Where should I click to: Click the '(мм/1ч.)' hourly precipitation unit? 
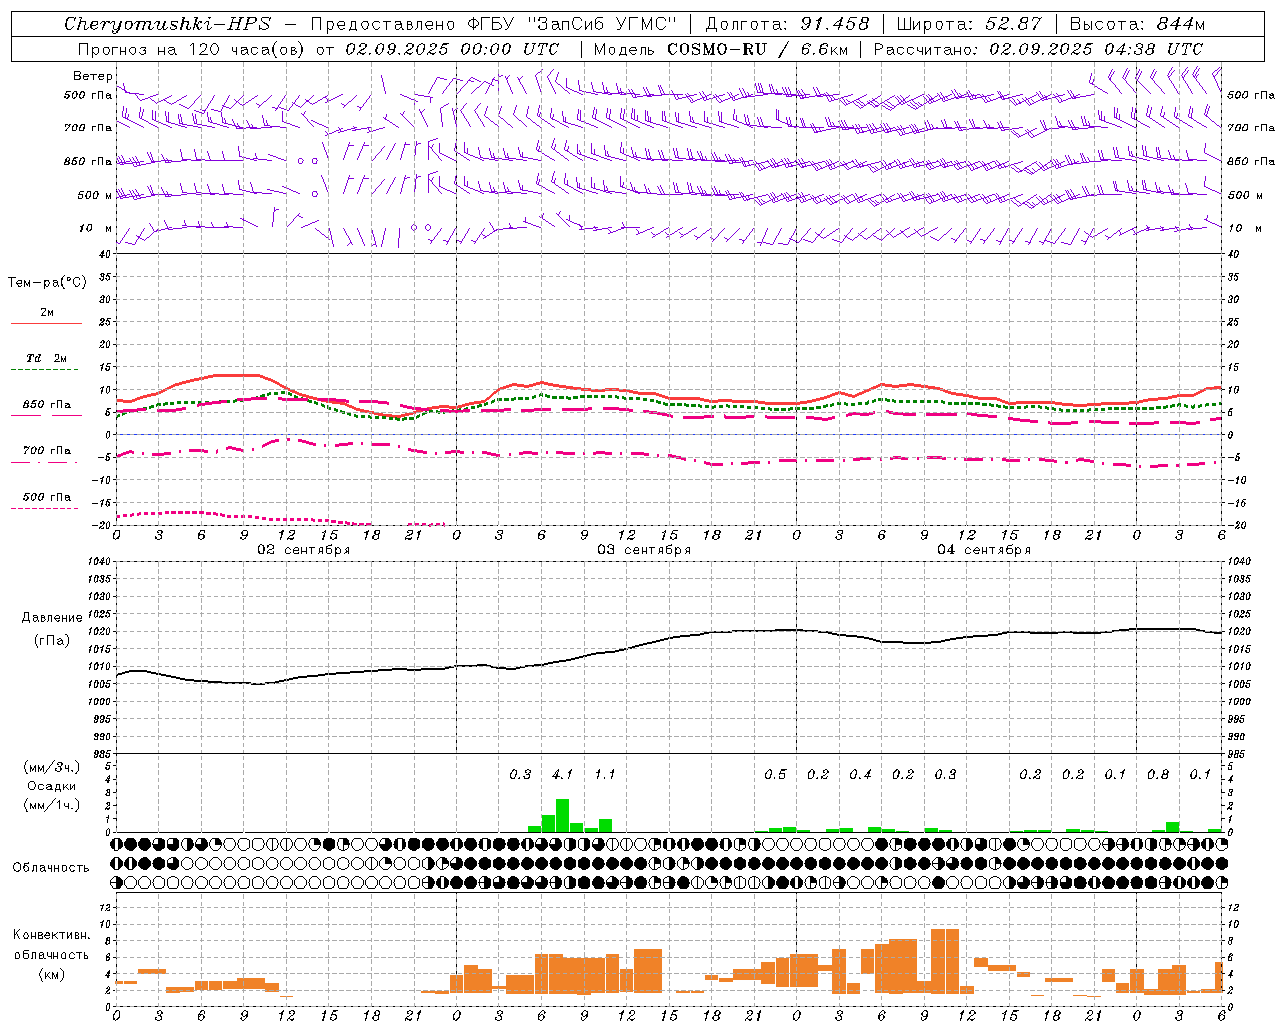click(x=51, y=805)
